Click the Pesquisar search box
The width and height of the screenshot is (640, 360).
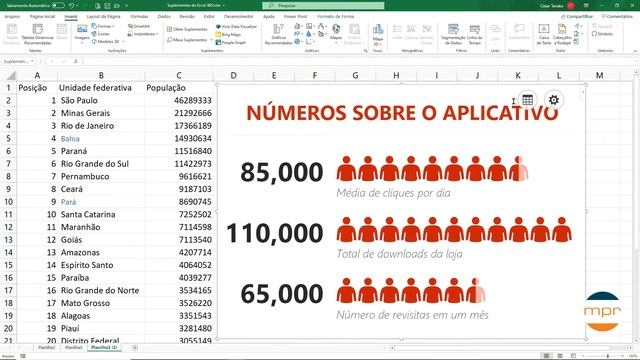pyautogui.click(x=323, y=6)
